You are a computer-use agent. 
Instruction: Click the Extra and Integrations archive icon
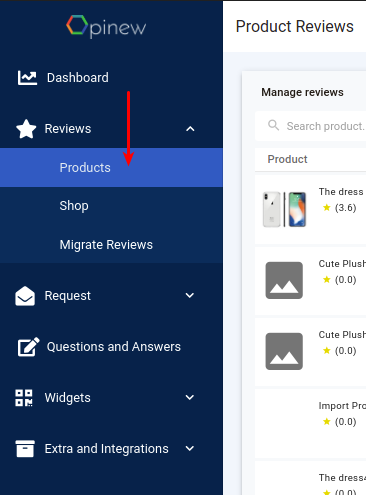click(x=25, y=449)
